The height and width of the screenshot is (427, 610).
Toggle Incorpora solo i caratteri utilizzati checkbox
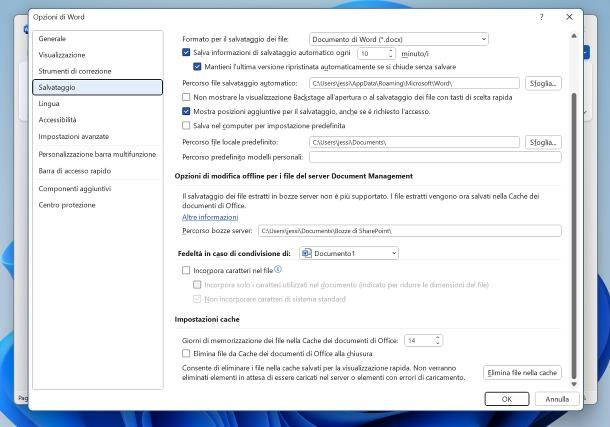pos(197,285)
